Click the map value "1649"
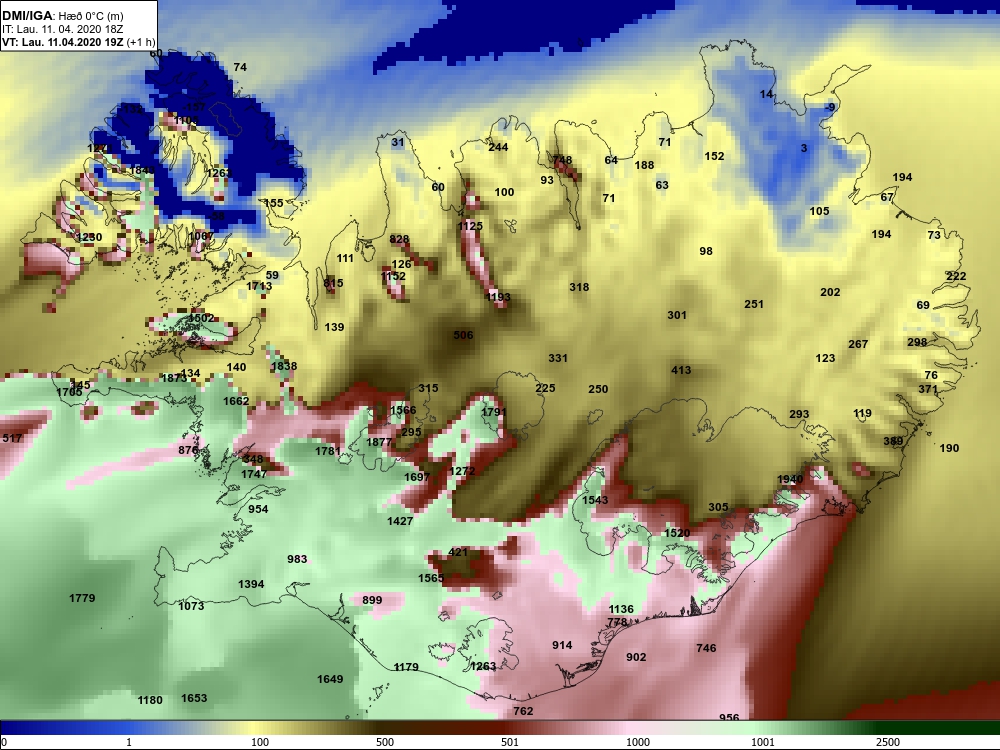This screenshot has height=750, width=1000. (x=330, y=679)
